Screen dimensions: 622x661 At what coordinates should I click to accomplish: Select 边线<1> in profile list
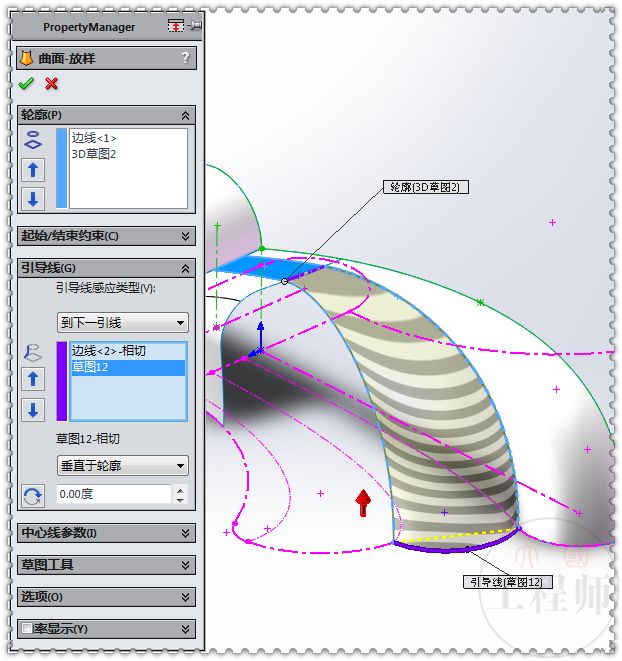[x=94, y=138]
